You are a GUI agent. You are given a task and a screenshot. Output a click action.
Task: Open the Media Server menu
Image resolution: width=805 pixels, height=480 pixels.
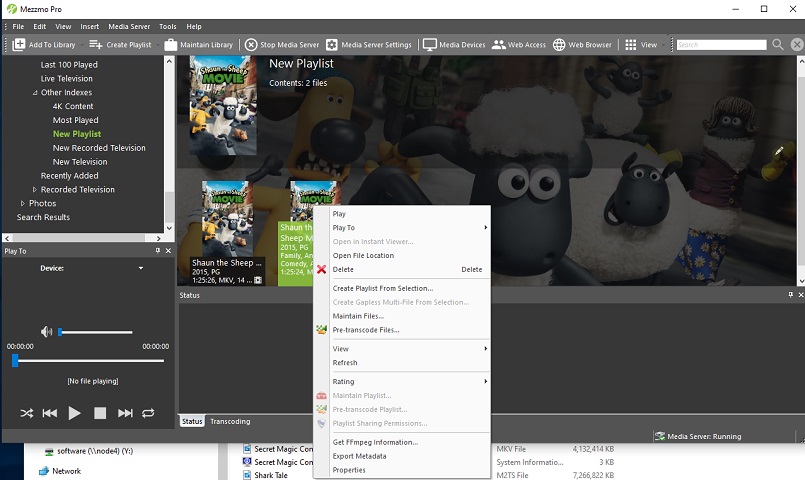click(x=129, y=26)
